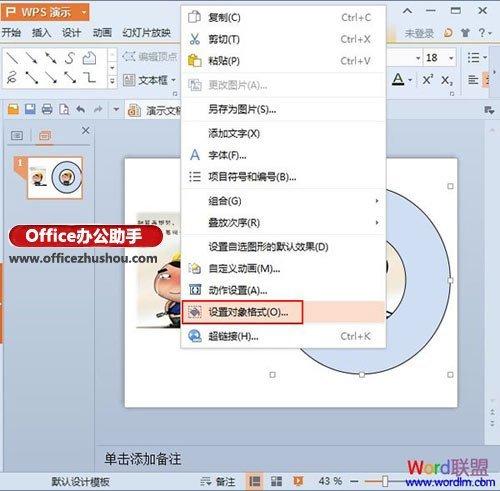Switch to outline view pane icon

(17, 135)
